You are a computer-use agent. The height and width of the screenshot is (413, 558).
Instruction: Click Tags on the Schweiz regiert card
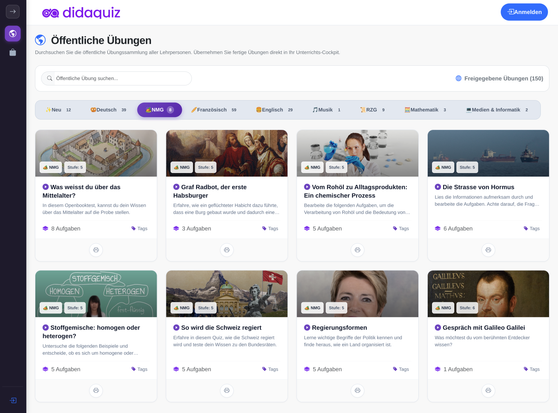click(x=270, y=369)
